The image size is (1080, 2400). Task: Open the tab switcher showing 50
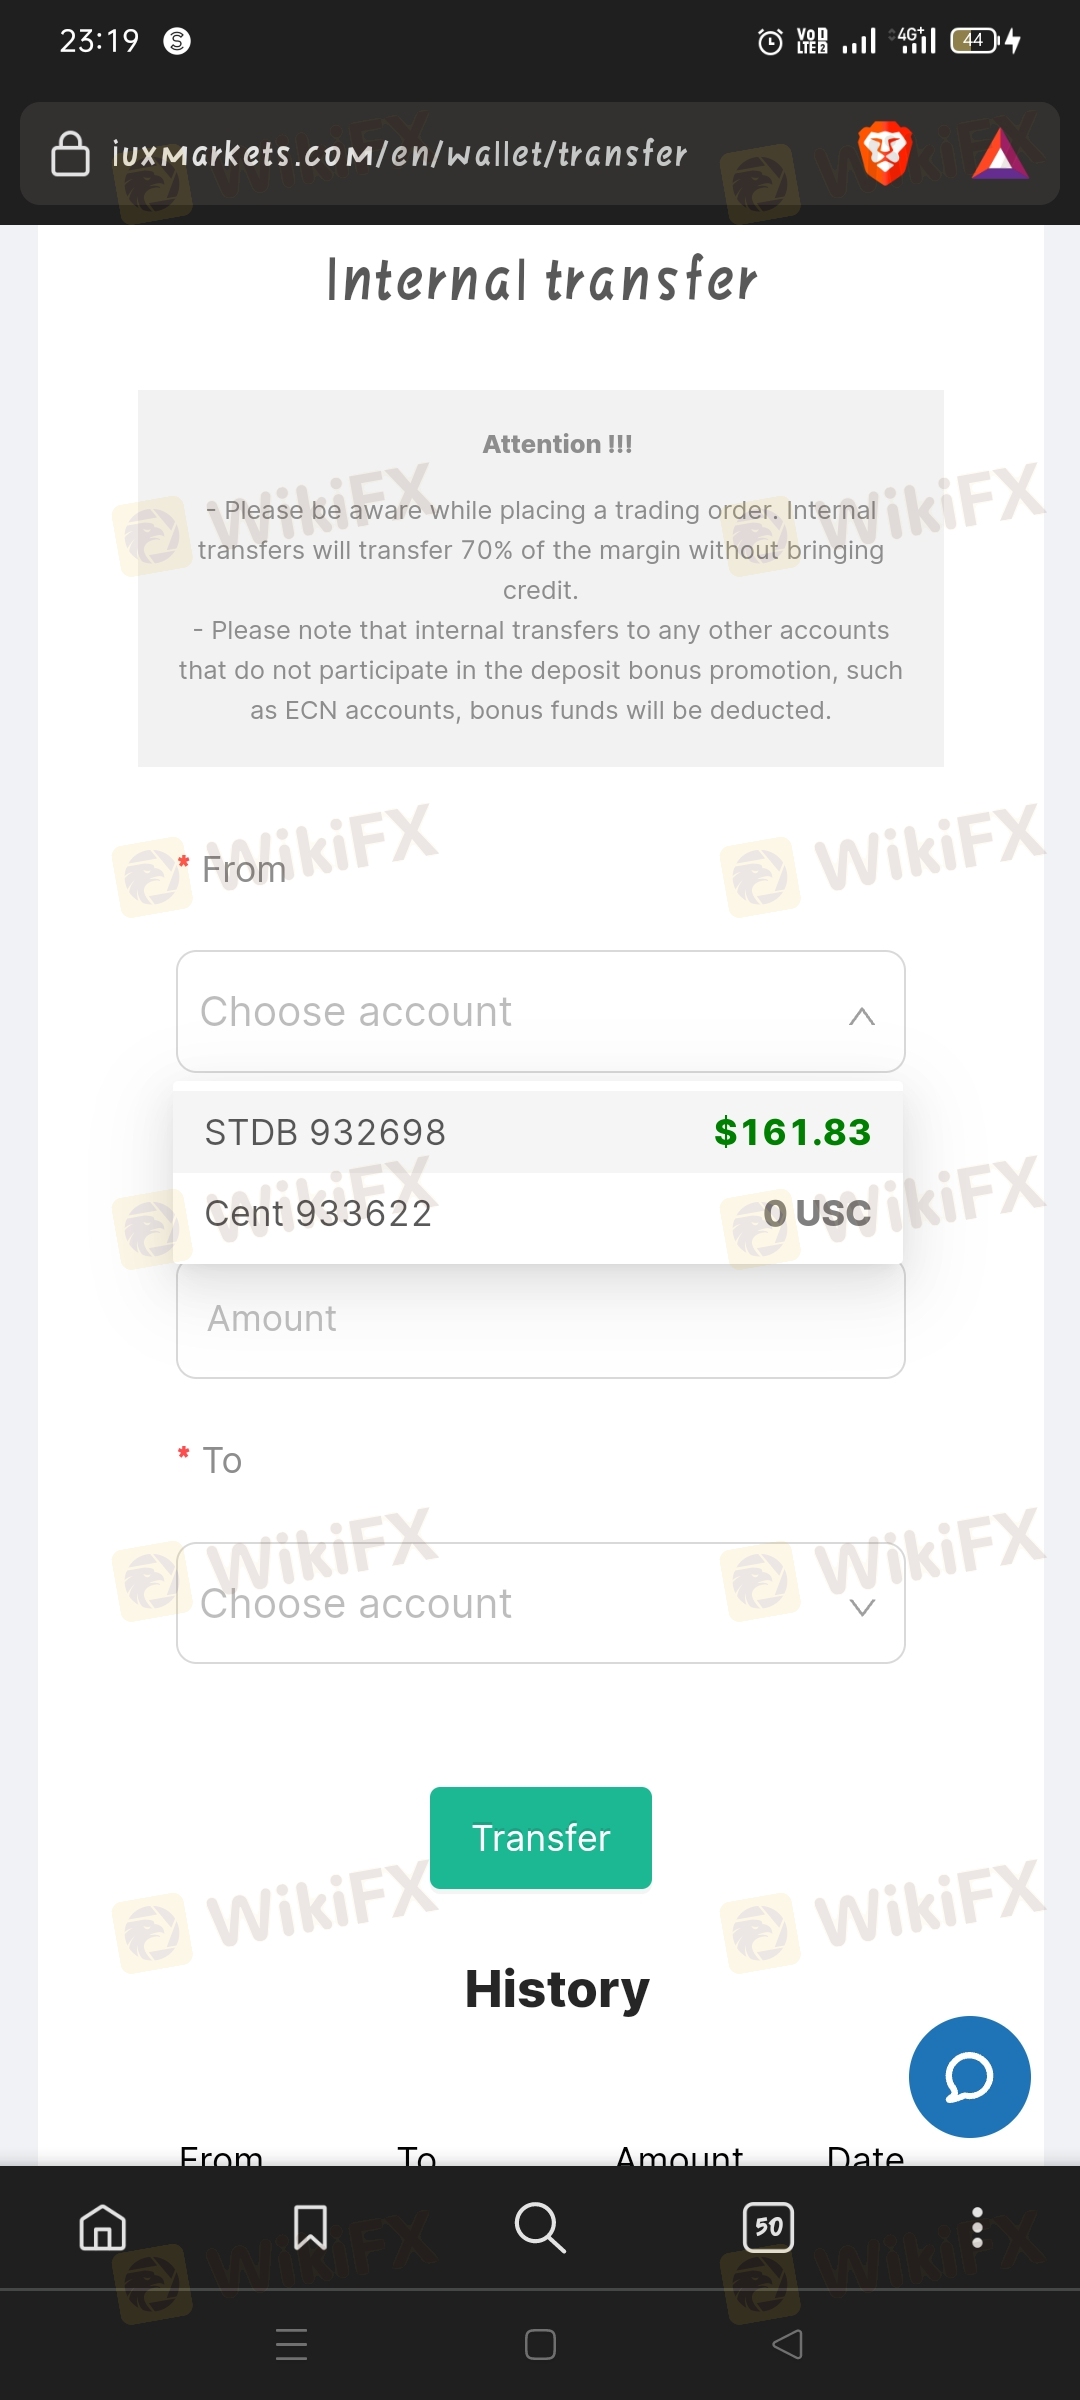pos(769,2227)
